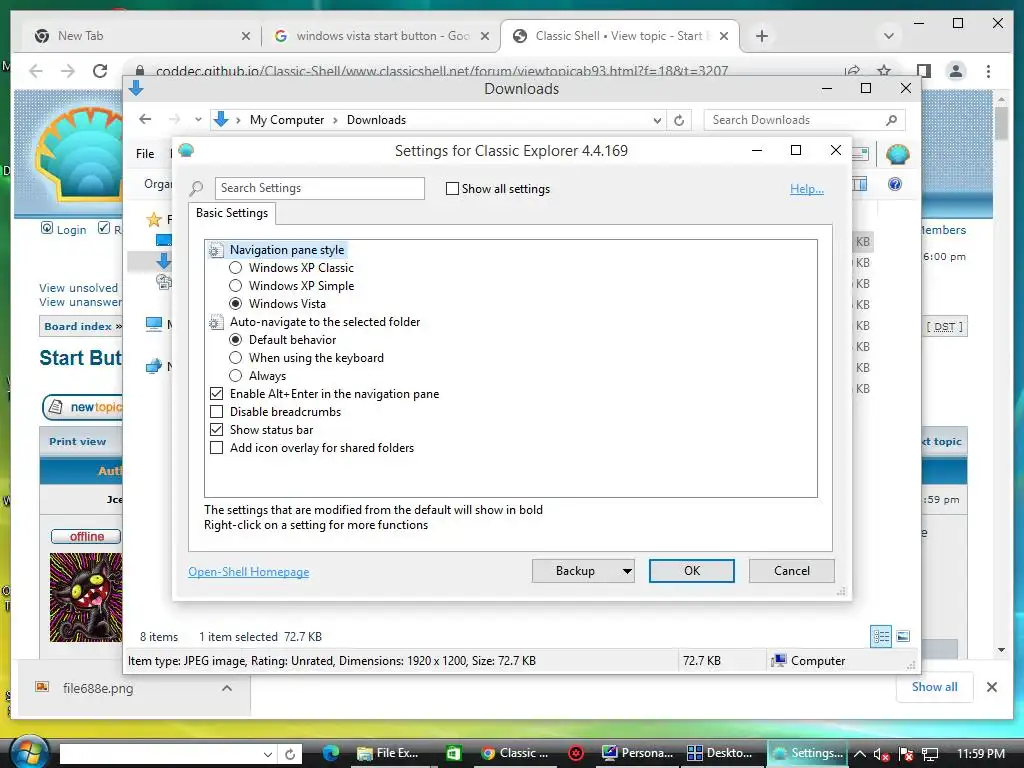
Task: Click the Search Settings input field
Action: (319, 188)
